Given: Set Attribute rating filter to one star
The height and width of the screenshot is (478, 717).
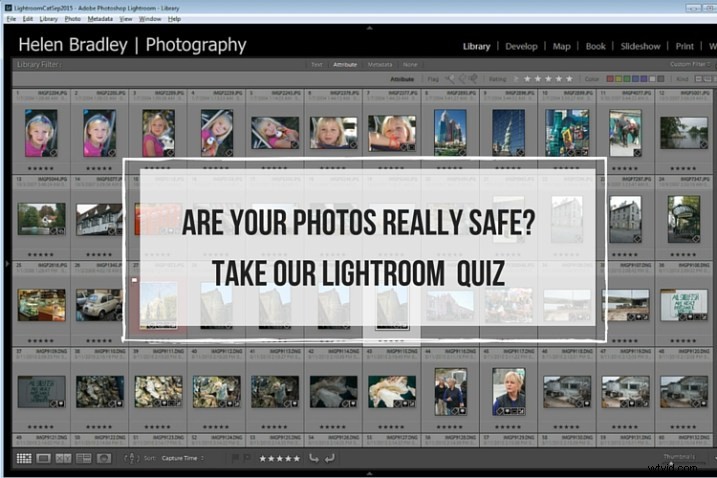Looking at the screenshot, I should pos(527,79).
